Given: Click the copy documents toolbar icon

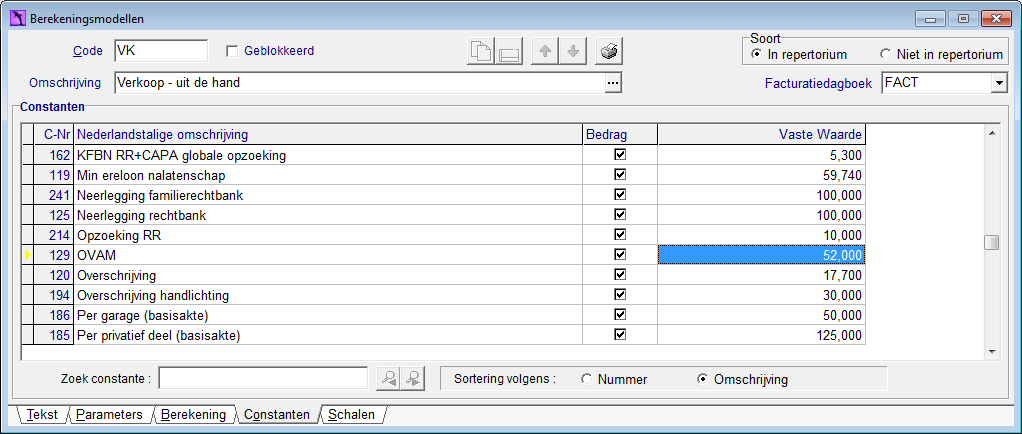Looking at the screenshot, I should [481, 51].
